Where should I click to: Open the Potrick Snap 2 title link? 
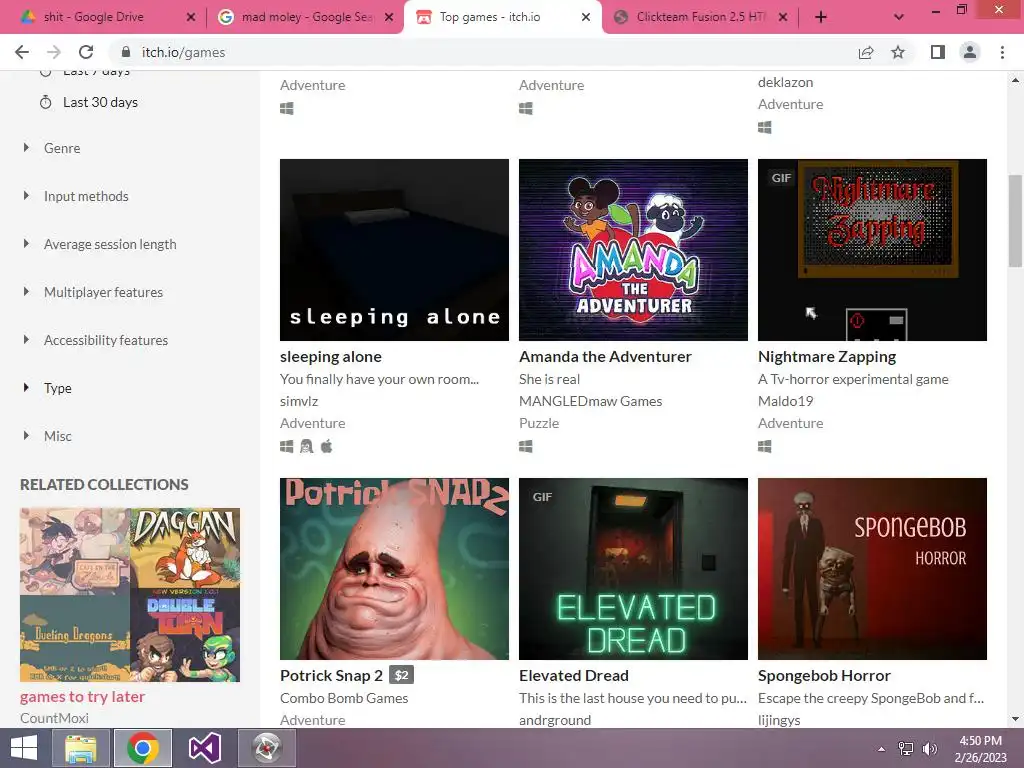pos(331,675)
